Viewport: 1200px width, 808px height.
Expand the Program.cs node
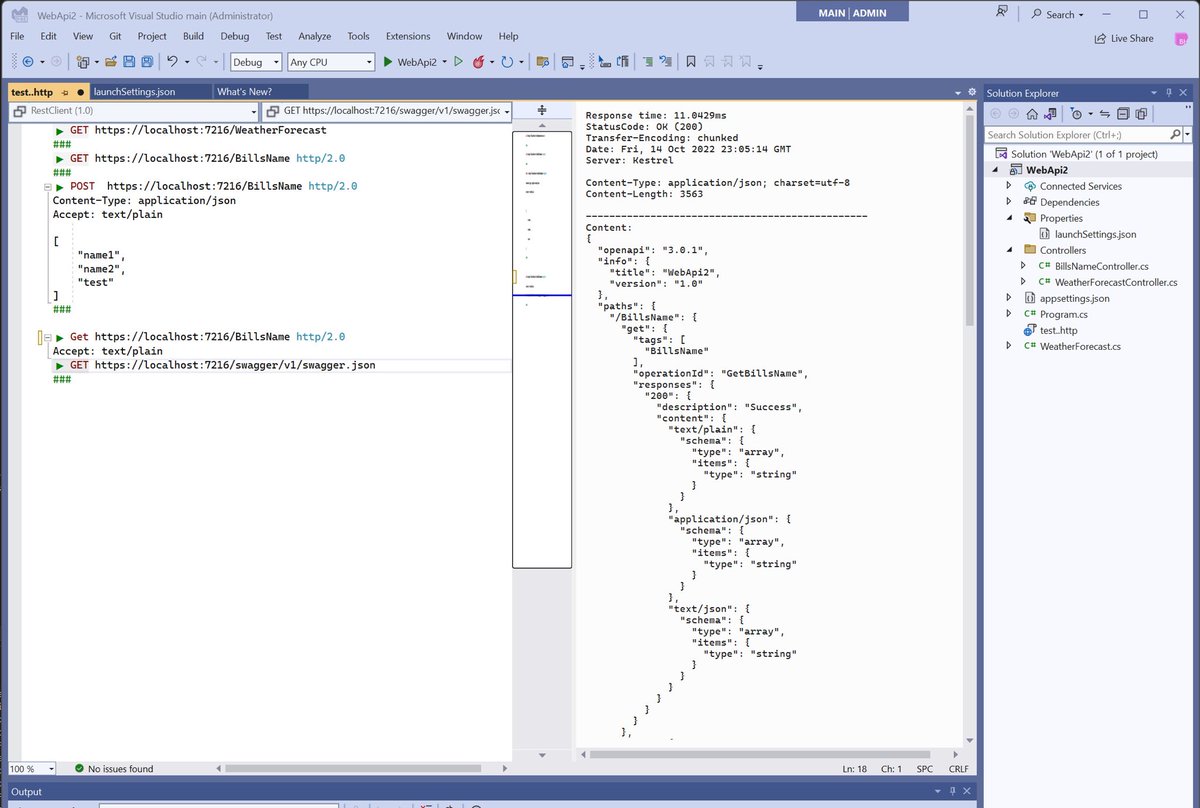point(1011,314)
